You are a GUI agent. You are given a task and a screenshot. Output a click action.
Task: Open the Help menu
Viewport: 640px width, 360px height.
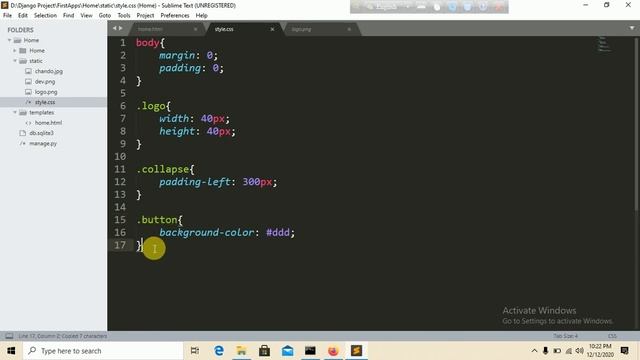pos(202,16)
